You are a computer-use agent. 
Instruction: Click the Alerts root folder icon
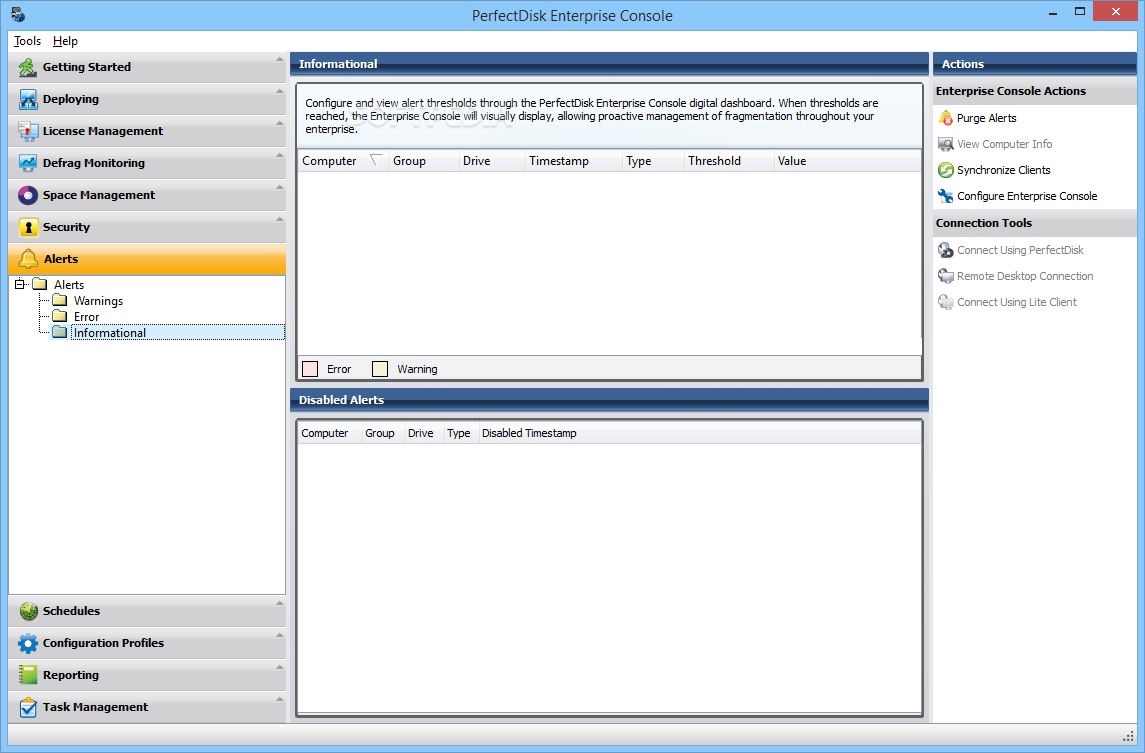click(40, 284)
